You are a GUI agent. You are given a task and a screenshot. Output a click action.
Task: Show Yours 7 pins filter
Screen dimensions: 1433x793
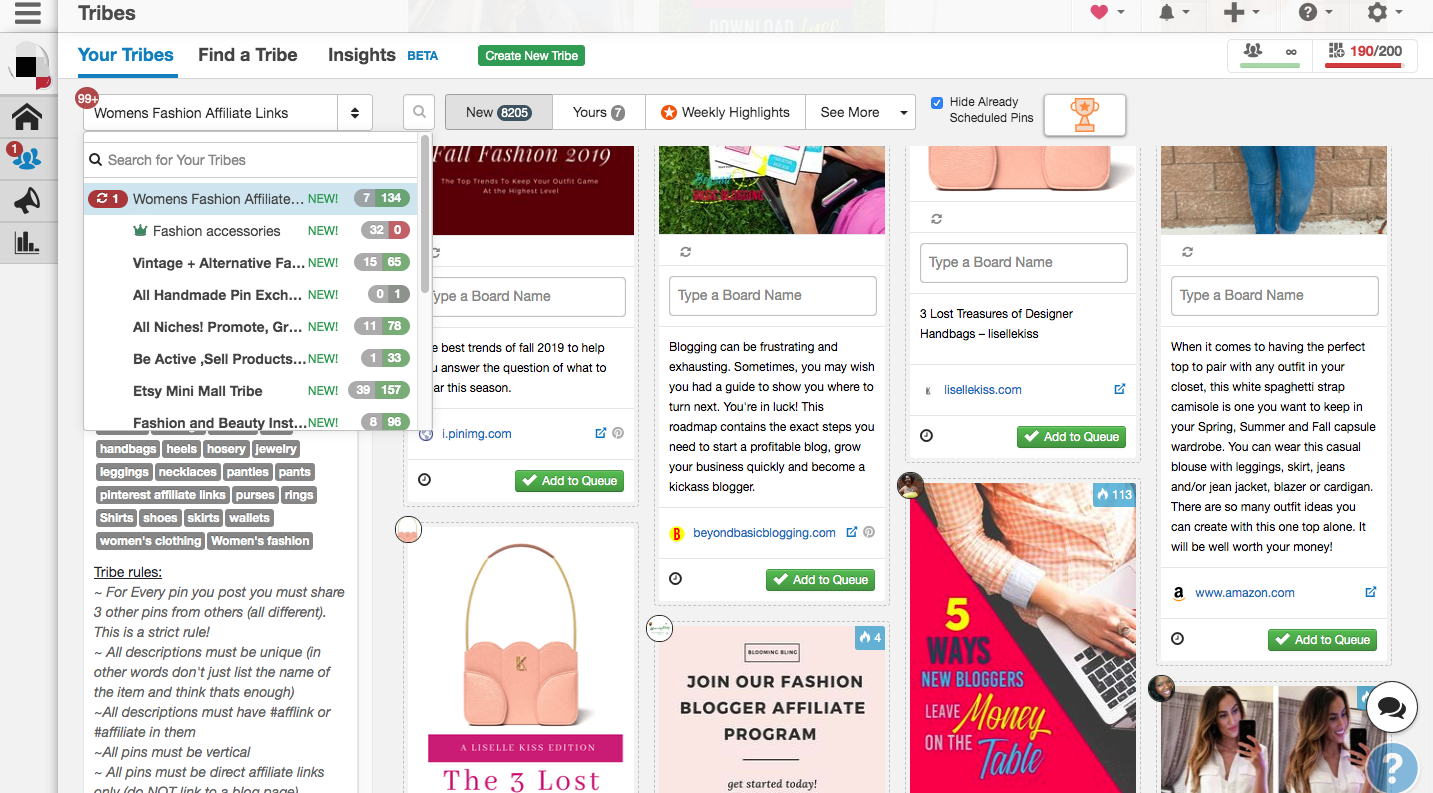[x=598, y=112]
